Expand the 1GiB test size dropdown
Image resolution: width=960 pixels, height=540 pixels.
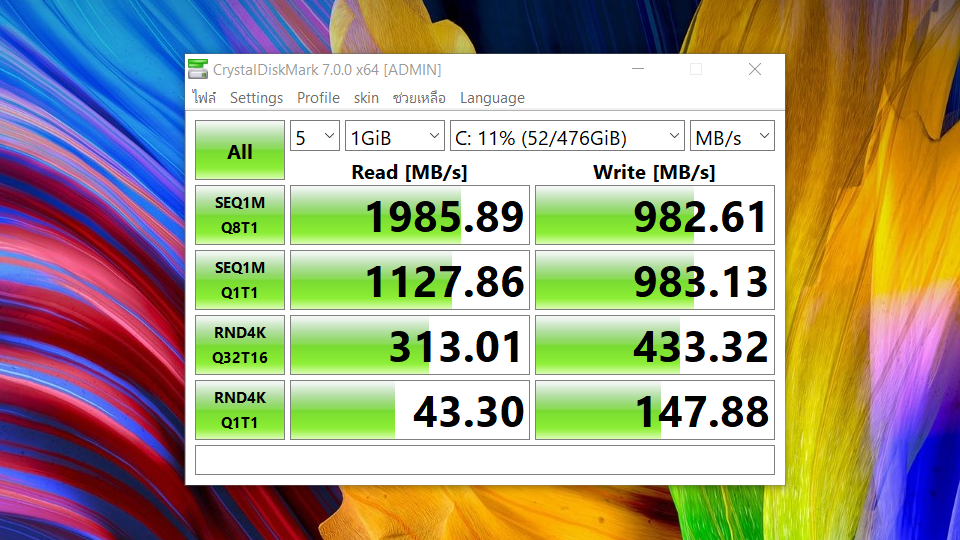(x=395, y=136)
